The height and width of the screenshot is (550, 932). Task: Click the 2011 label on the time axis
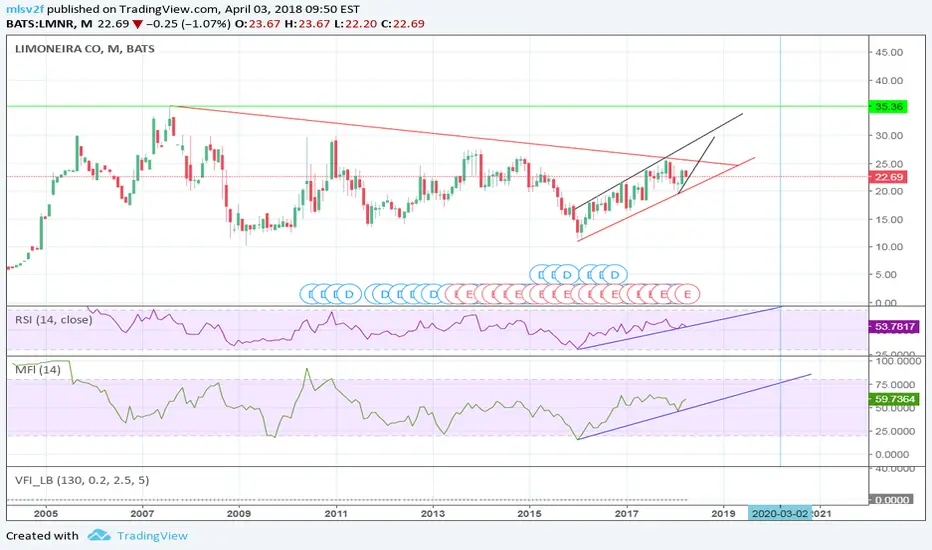pos(336,514)
